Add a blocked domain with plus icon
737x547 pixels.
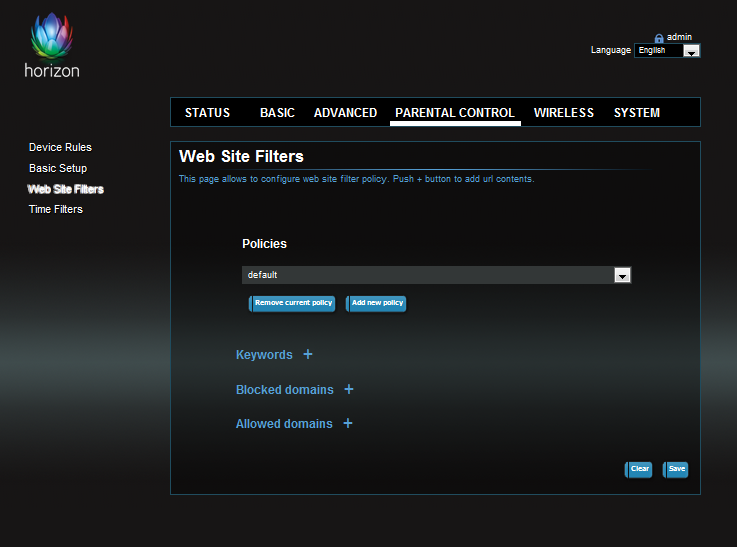pyautogui.click(x=349, y=389)
